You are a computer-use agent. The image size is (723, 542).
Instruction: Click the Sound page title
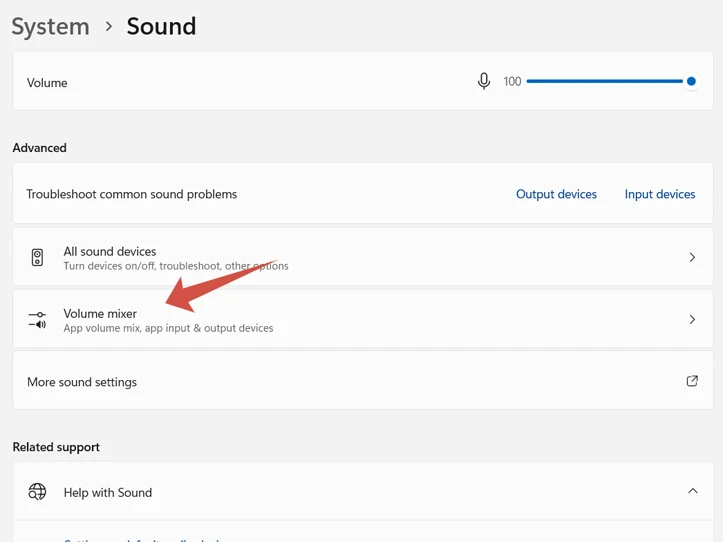point(161,27)
